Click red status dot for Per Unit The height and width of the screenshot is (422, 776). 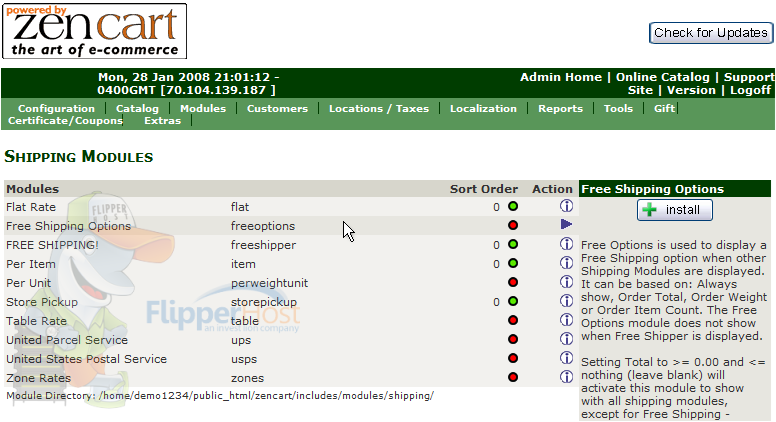click(513, 282)
